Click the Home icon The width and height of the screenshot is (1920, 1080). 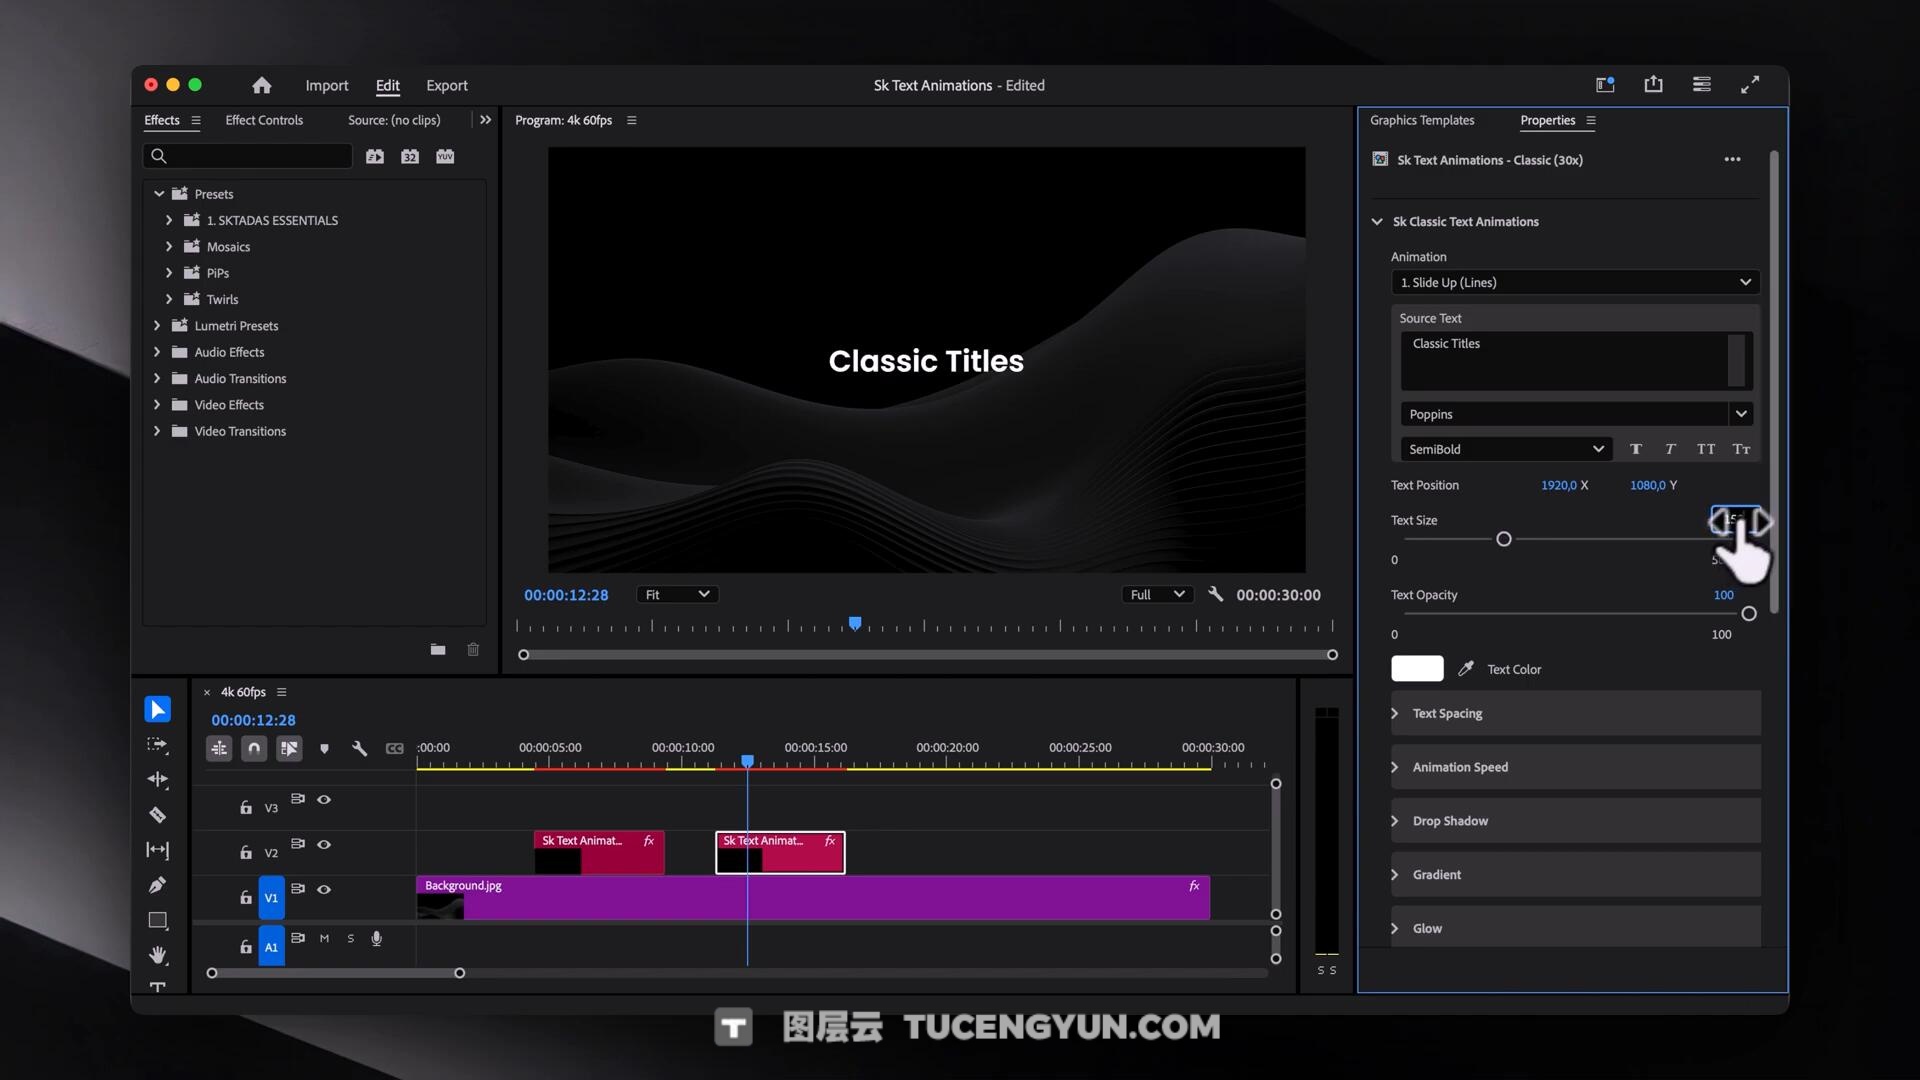pyautogui.click(x=261, y=86)
